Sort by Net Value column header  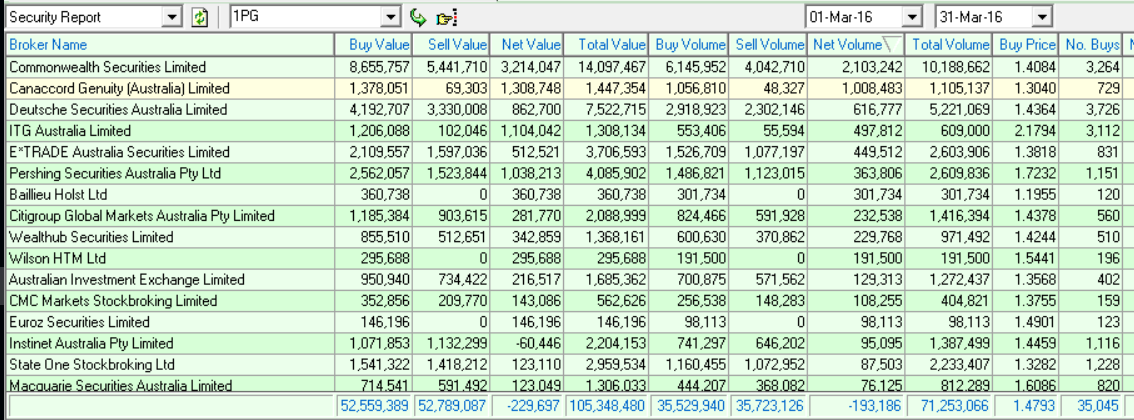(x=526, y=45)
